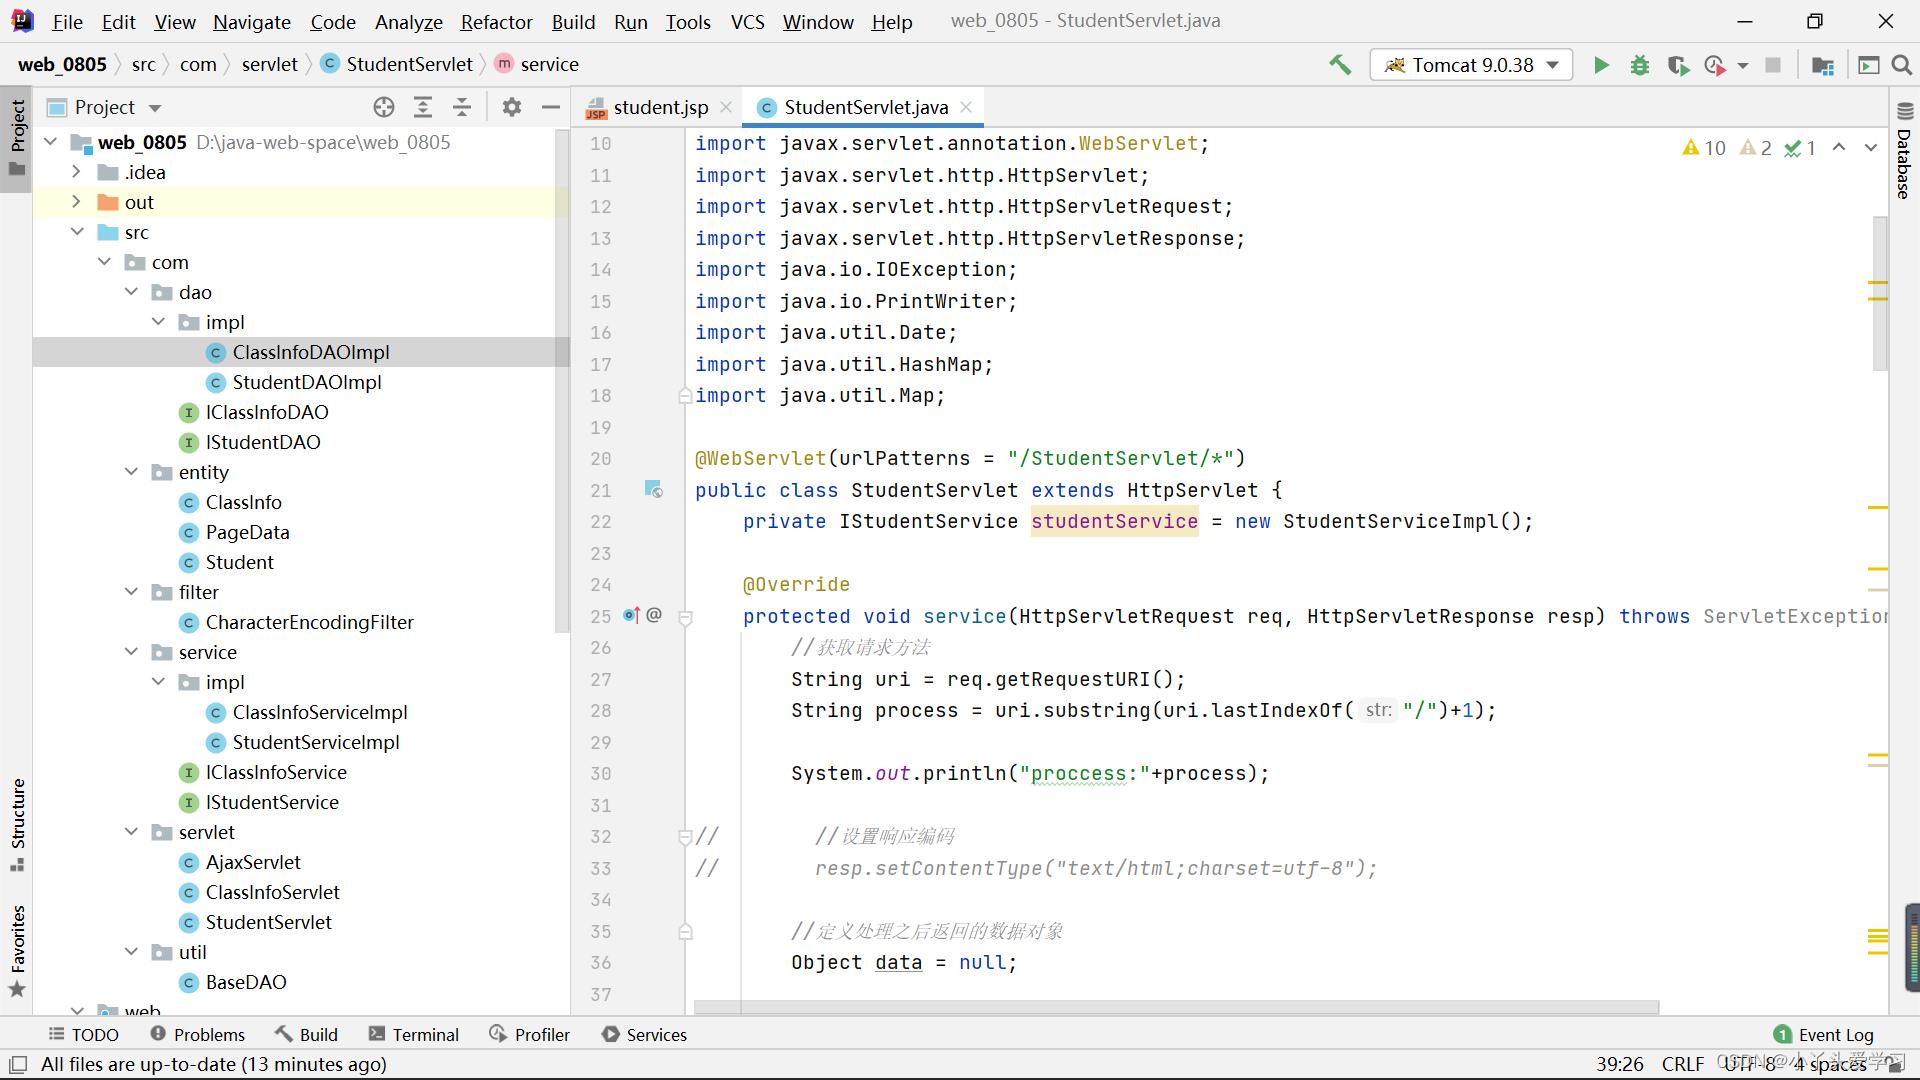Collapse the entity package
Screen dimensions: 1920x1080
coord(131,472)
